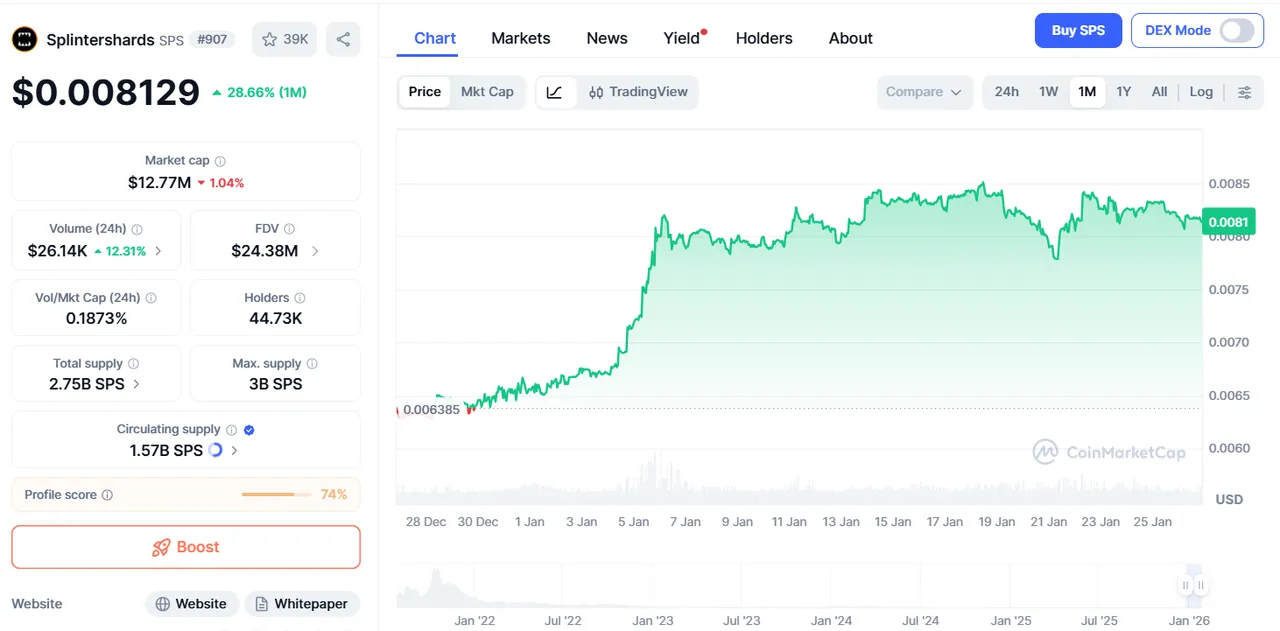Toggle Log scale on chart

[x=1201, y=92]
